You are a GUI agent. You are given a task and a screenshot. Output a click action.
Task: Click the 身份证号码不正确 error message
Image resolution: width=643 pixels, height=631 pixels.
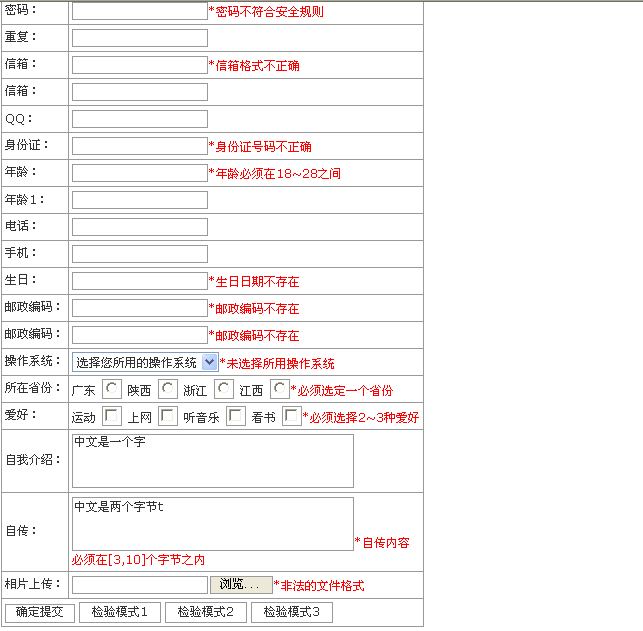tap(260, 146)
